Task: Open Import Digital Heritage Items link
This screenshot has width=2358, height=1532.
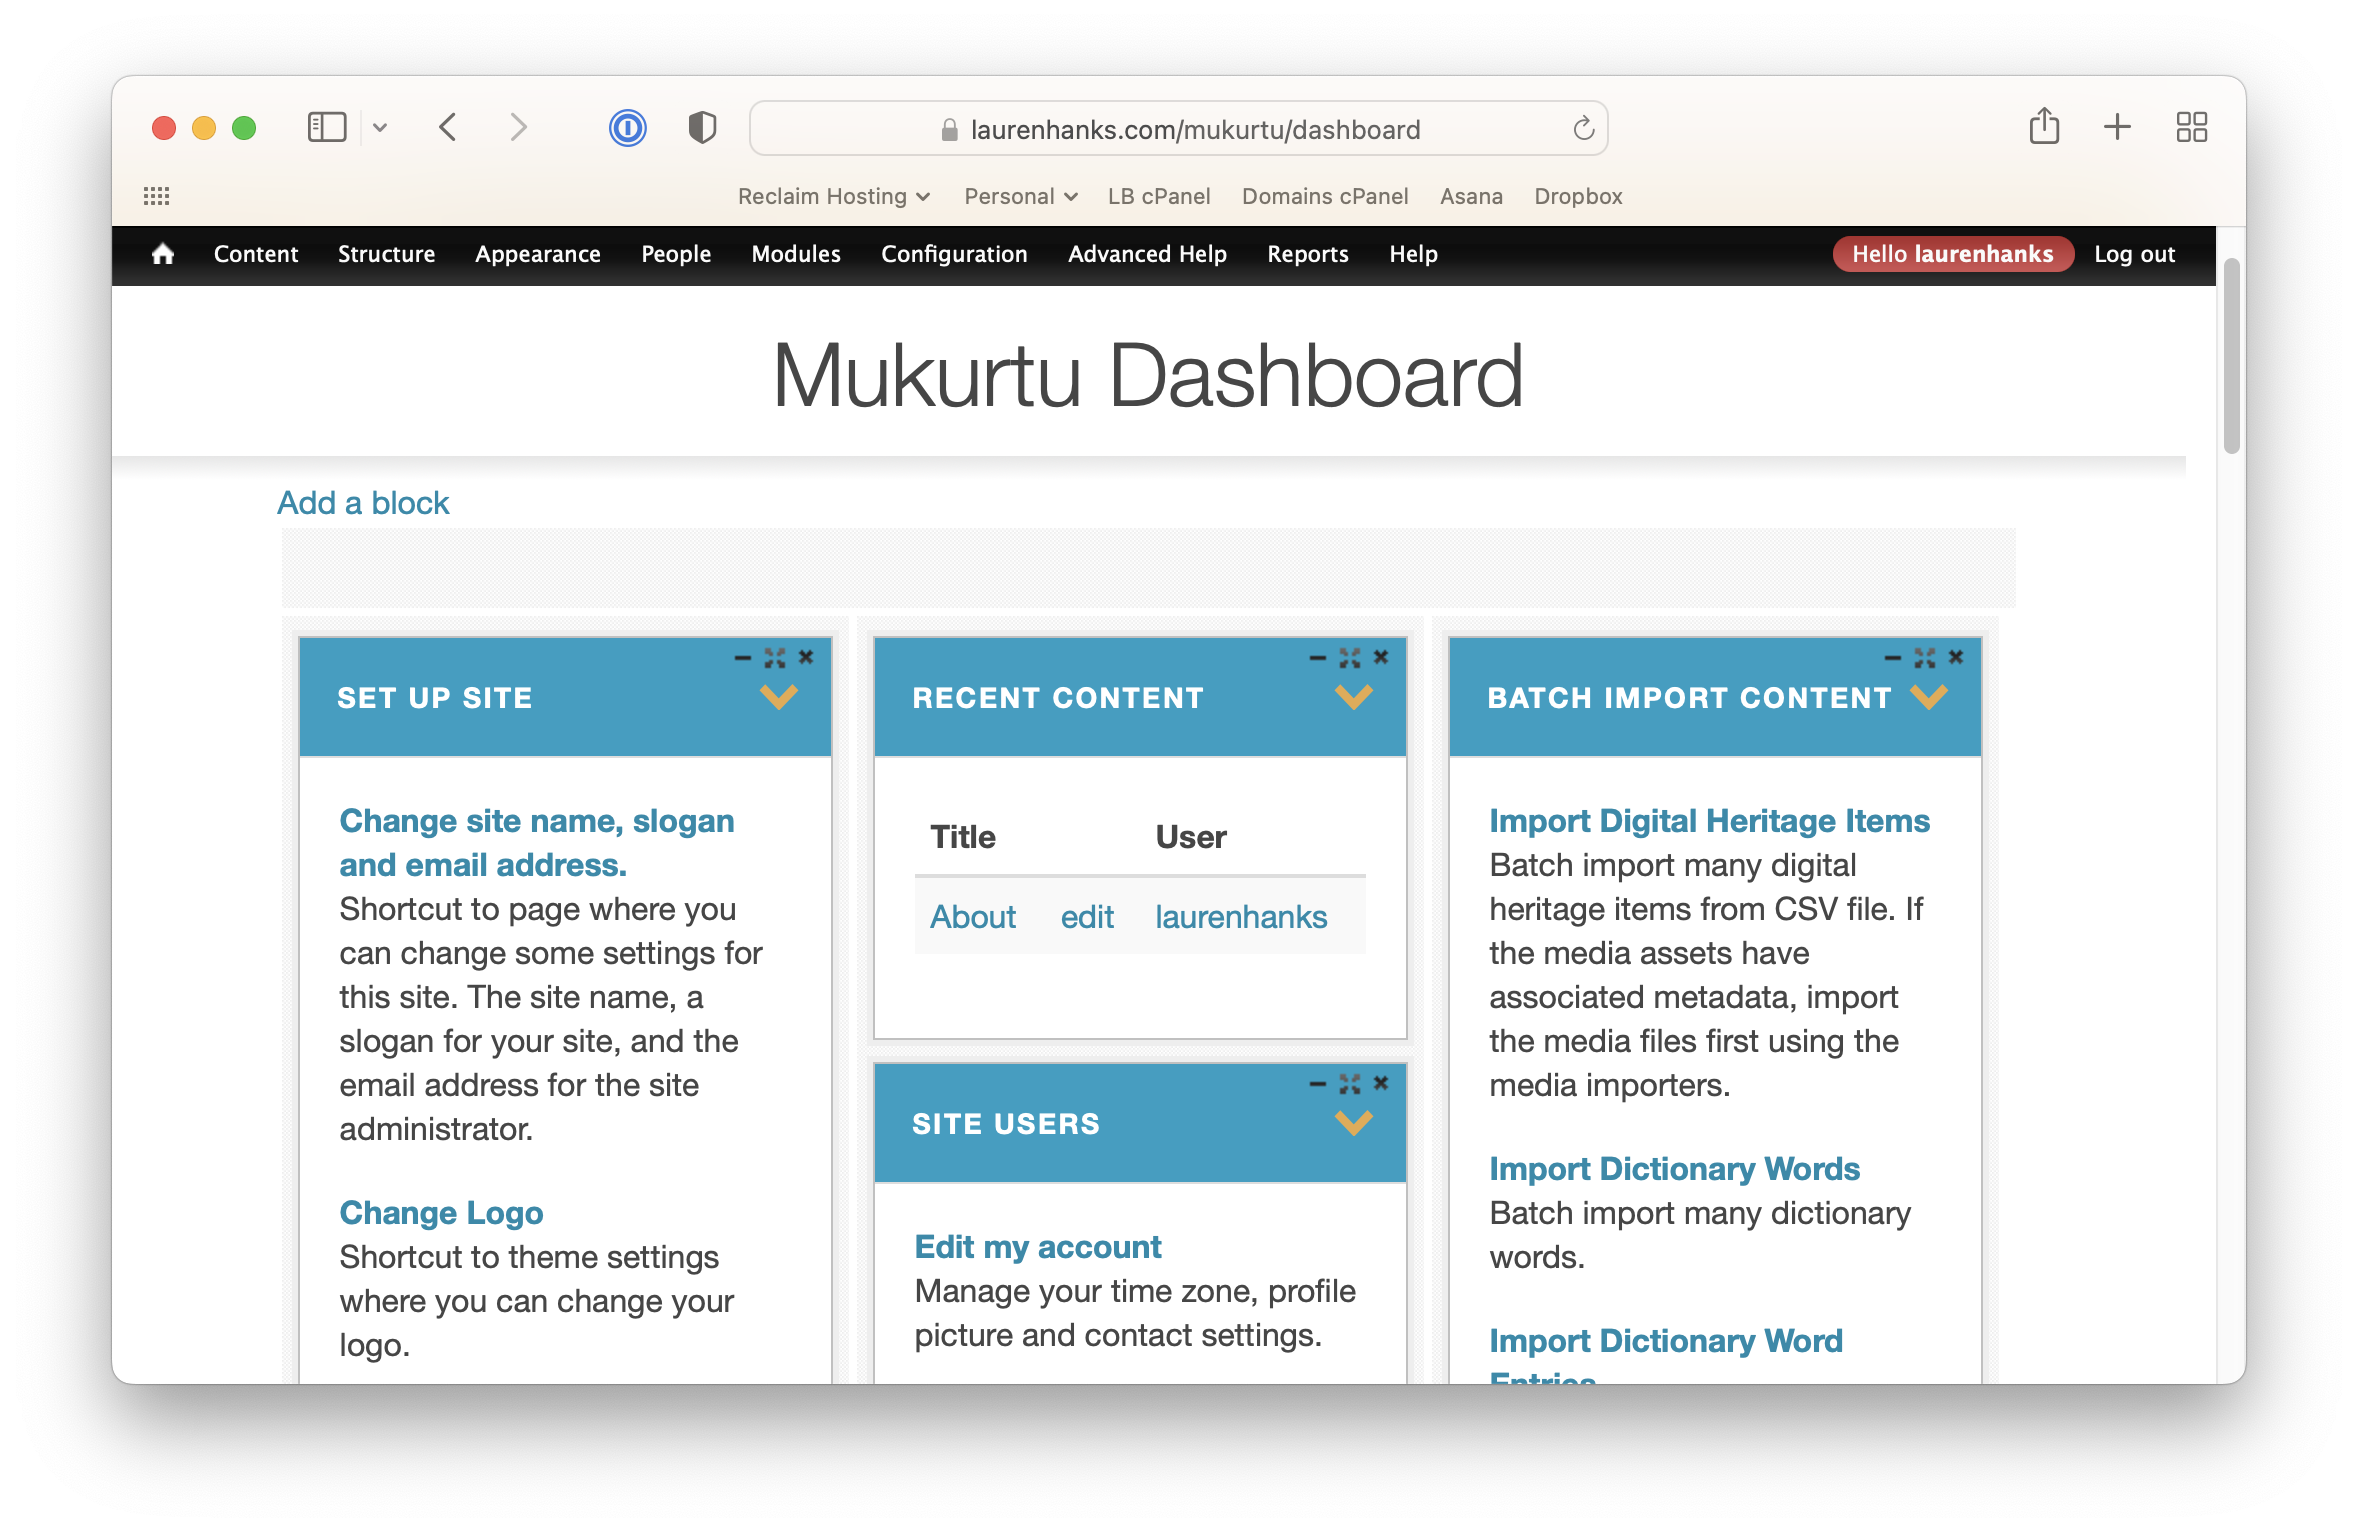Action: pyautogui.click(x=1709, y=821)
